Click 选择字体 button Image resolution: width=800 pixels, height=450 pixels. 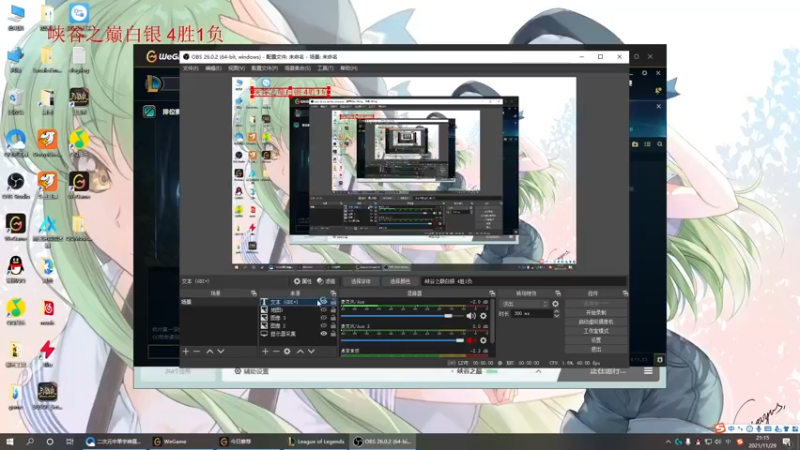tap(361, 281)
